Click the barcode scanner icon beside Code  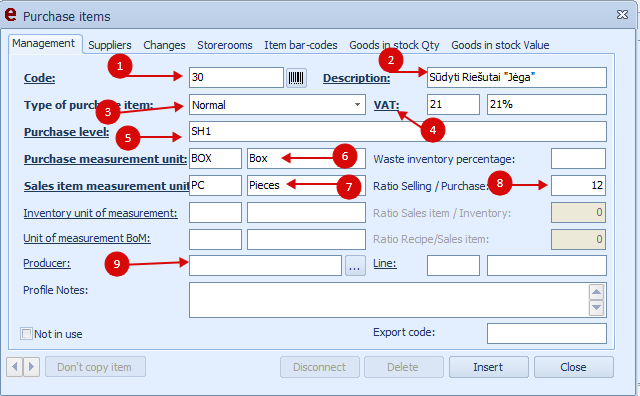tap(296, 78)
